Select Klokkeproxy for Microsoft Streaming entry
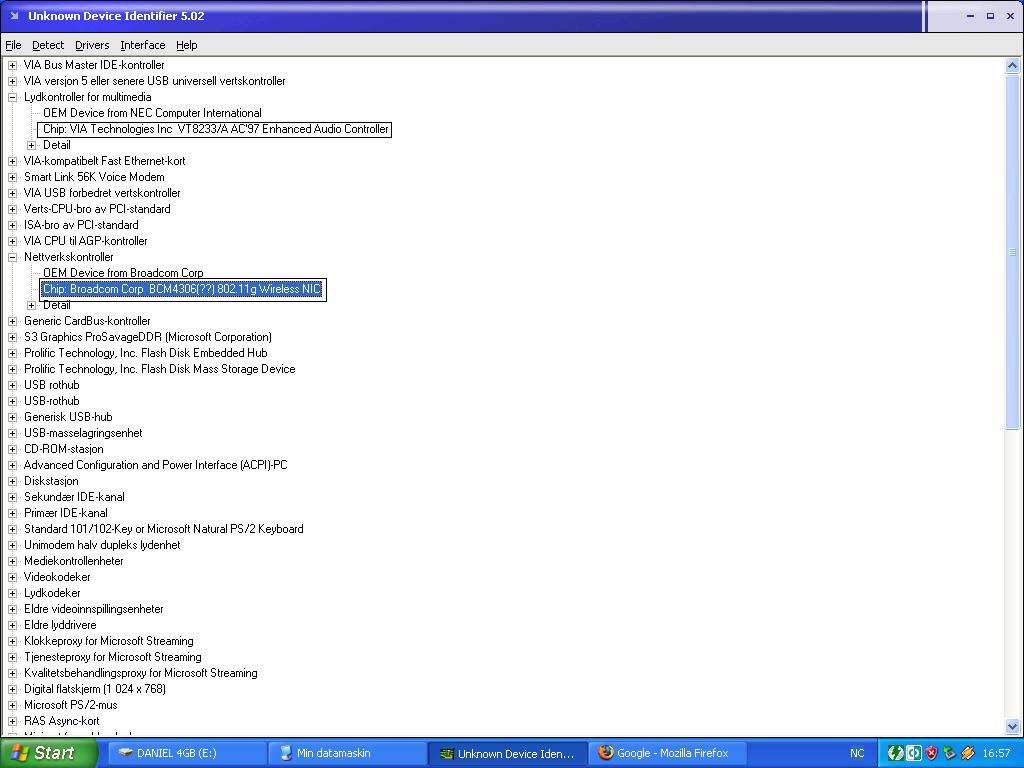The image size is (1024, 768). (x=108, y=641)
